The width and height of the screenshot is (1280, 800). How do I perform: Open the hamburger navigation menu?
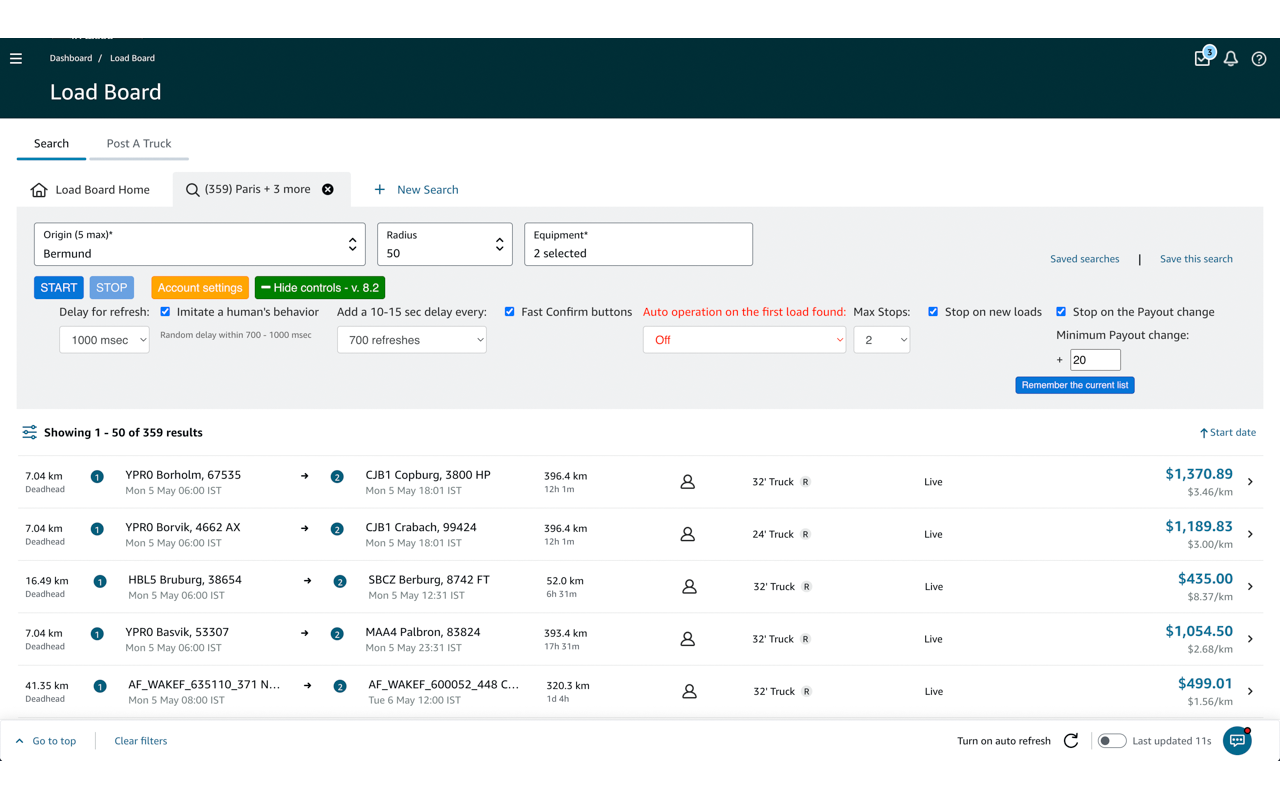click(16, 59)
